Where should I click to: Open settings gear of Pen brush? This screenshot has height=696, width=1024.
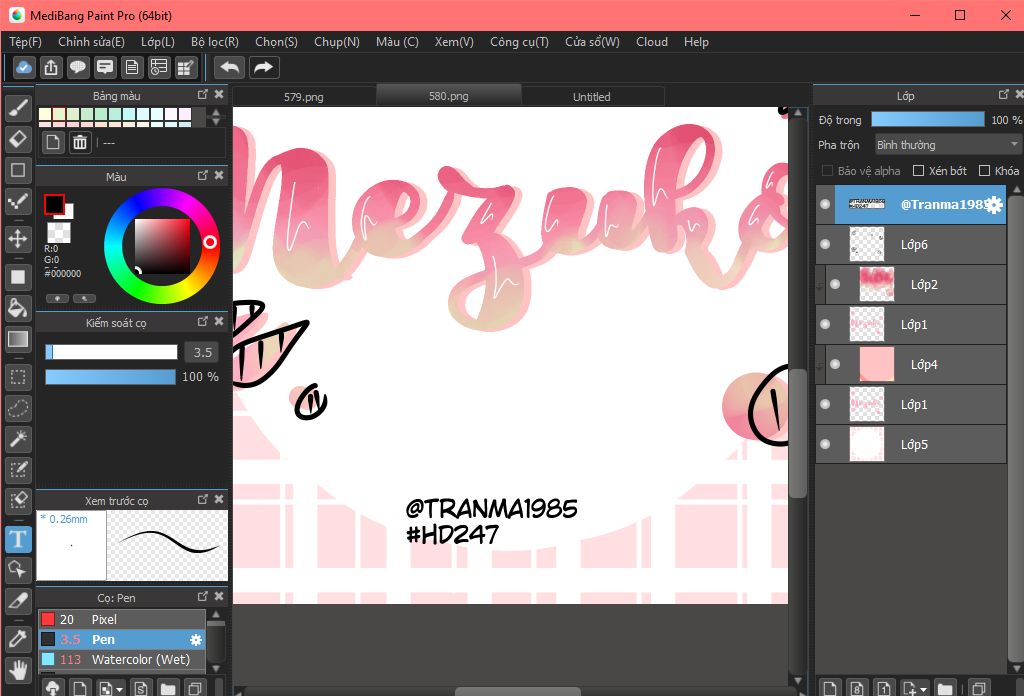pyautogui.click(x=195, y=640)
